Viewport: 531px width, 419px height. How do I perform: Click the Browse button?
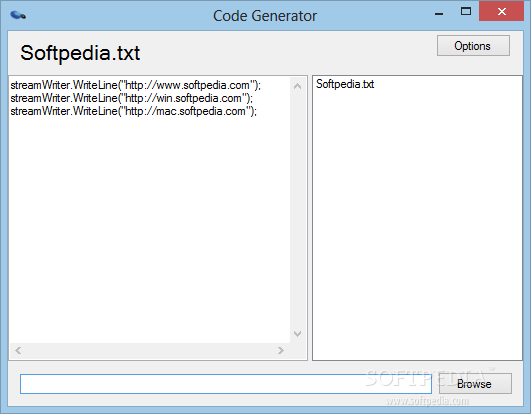click(x=475, y=384)
